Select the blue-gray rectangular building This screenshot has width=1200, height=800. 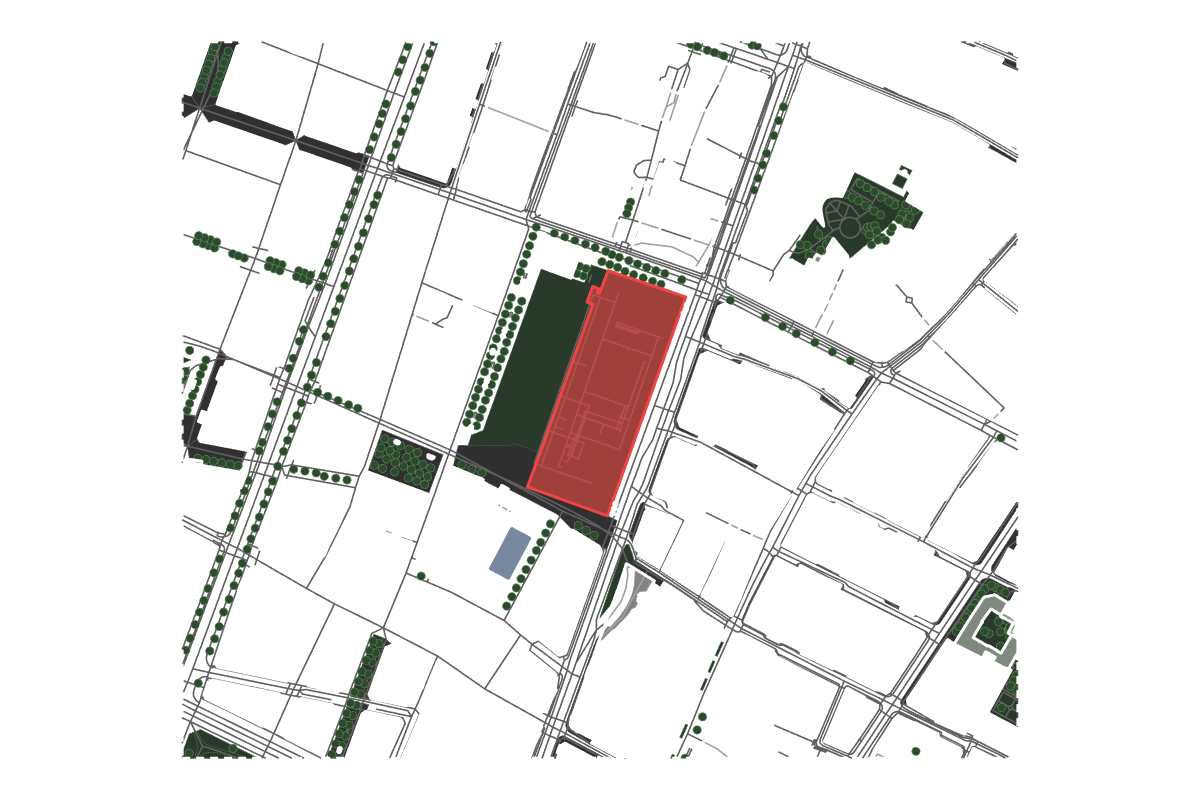[510, 553]
